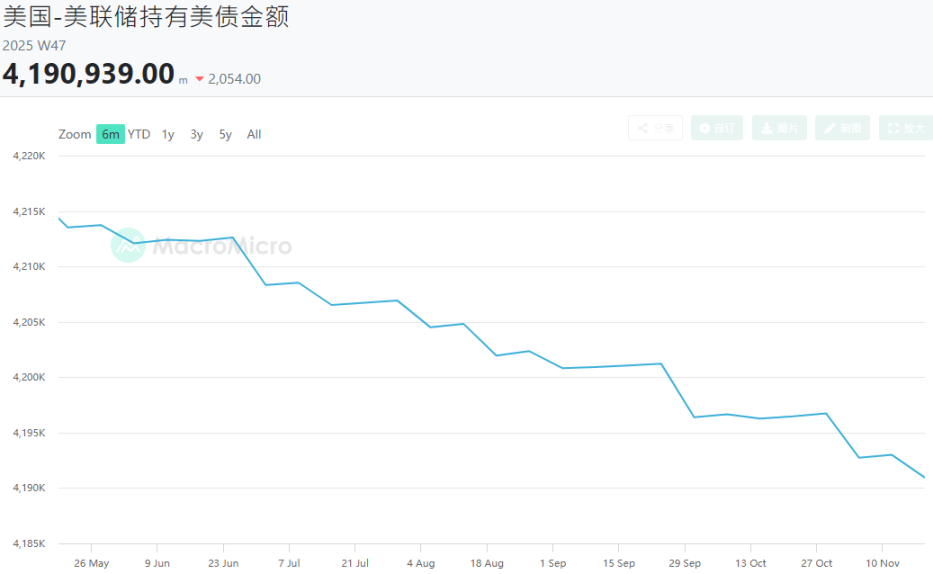This screenshot has width=933, height=574.
Task: Click the red down-arrow change indicator
Action: tap(200, 79)
